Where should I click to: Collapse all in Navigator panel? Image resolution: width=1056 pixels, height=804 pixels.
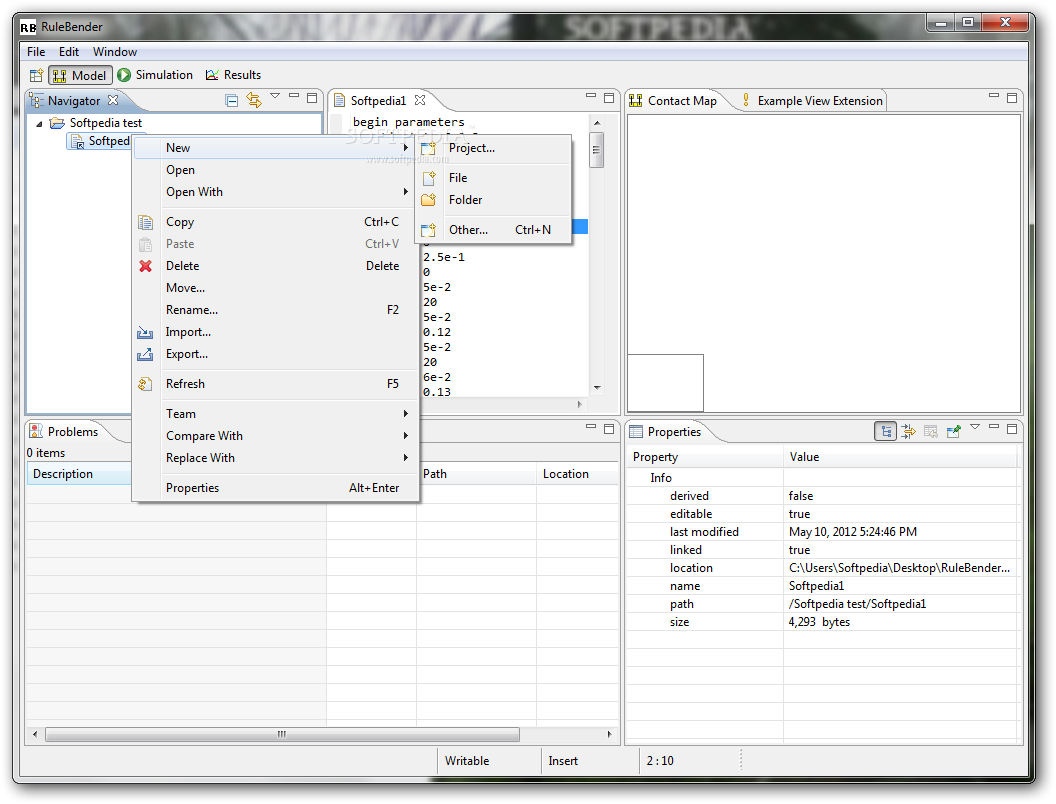click(232, 100)
